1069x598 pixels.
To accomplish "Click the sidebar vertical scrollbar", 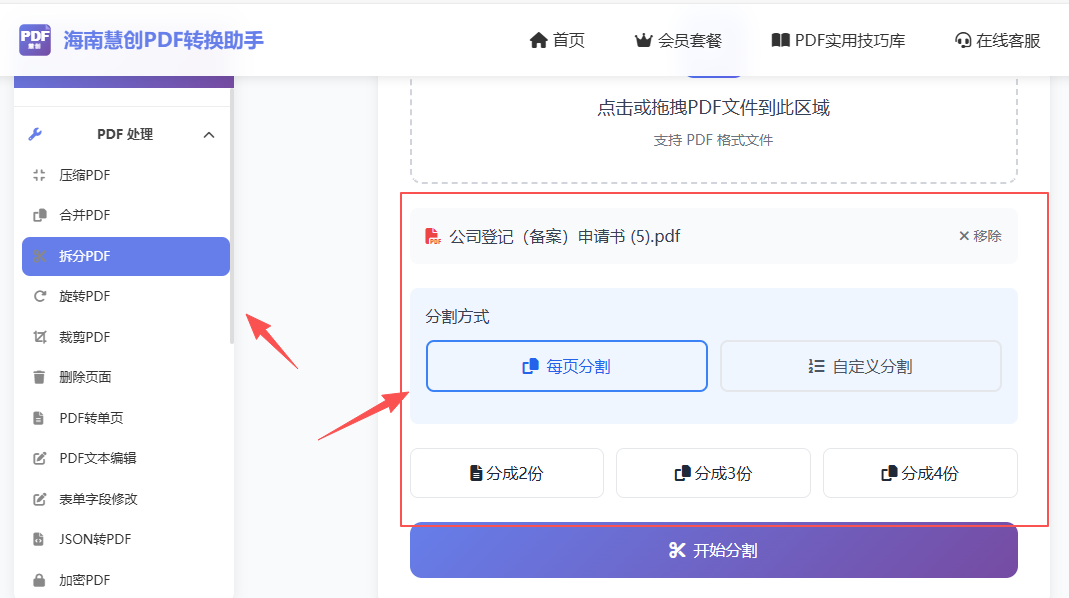I will coord(232,218).
